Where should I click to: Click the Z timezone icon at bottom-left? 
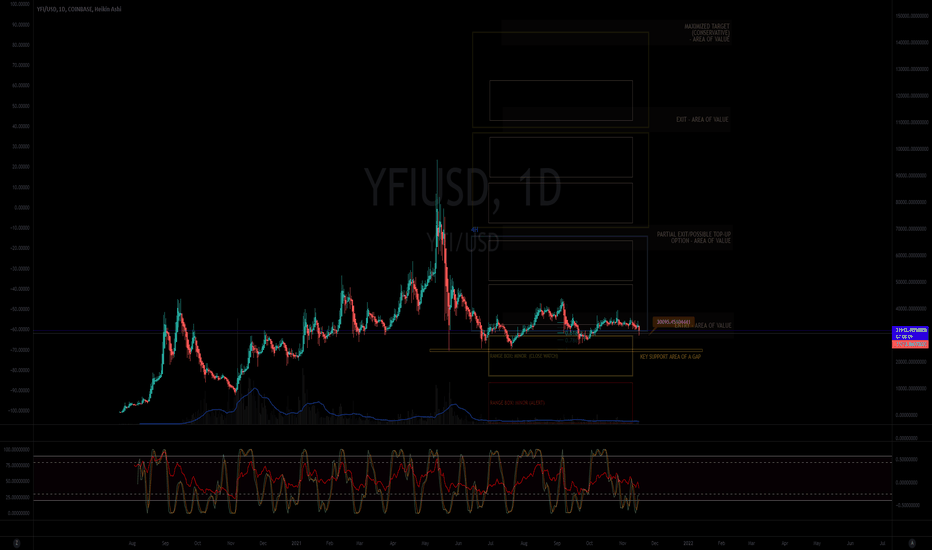(x=17, y=543)
